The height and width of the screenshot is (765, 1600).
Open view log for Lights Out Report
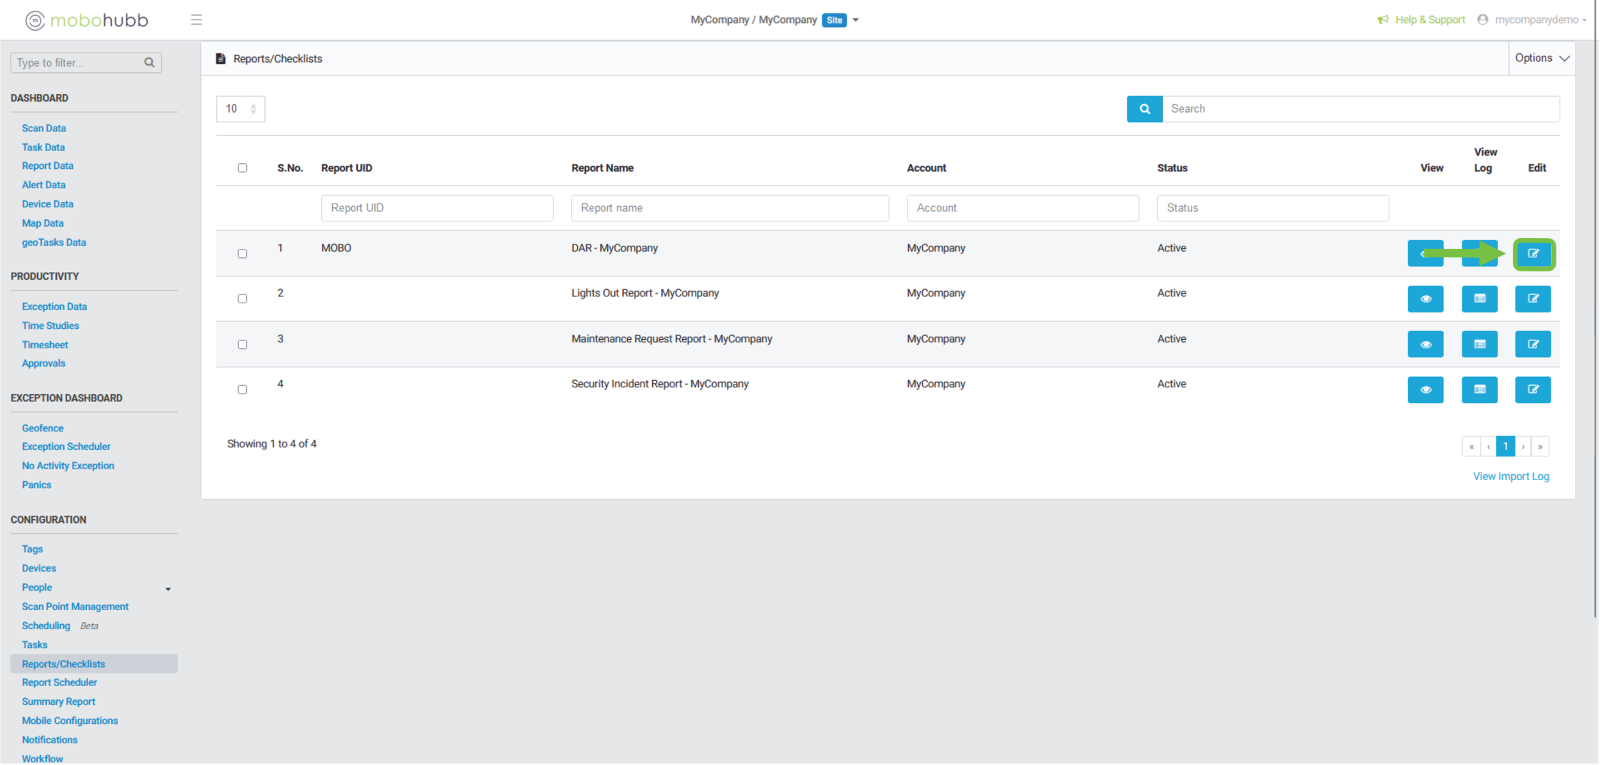click(x=1479, y=299)
